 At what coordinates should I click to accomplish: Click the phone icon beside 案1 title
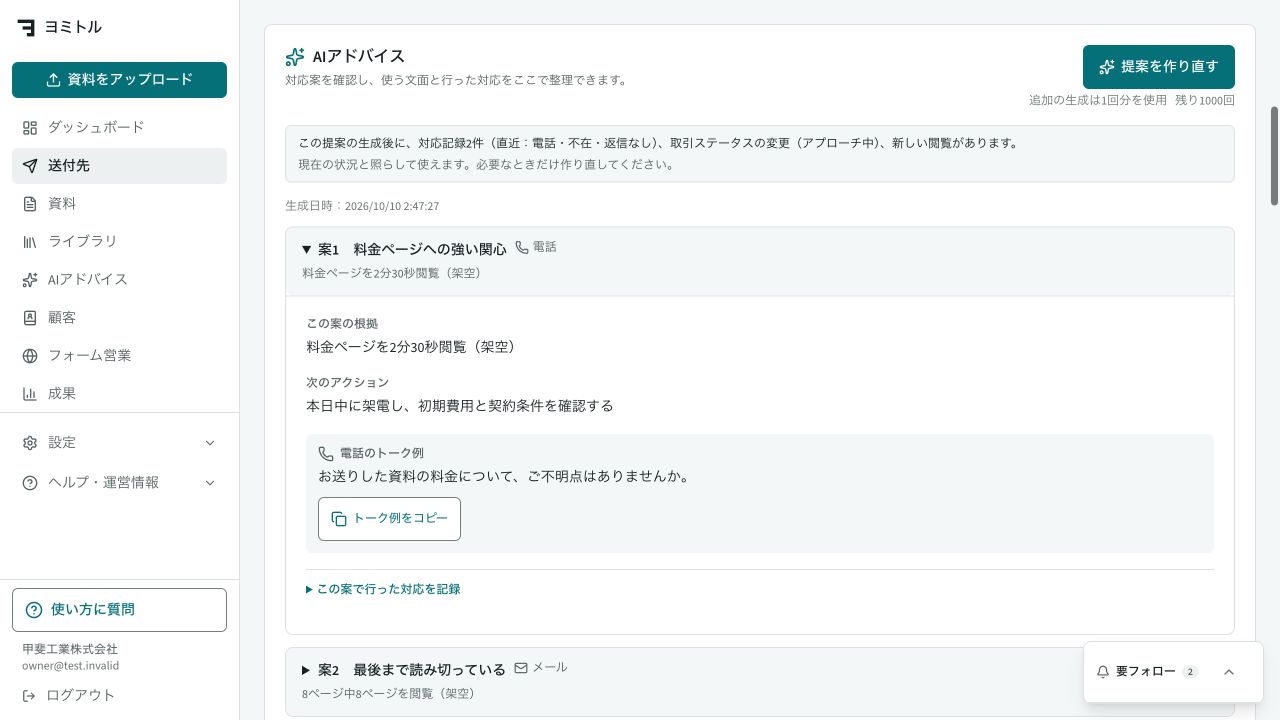coord(522,247)
